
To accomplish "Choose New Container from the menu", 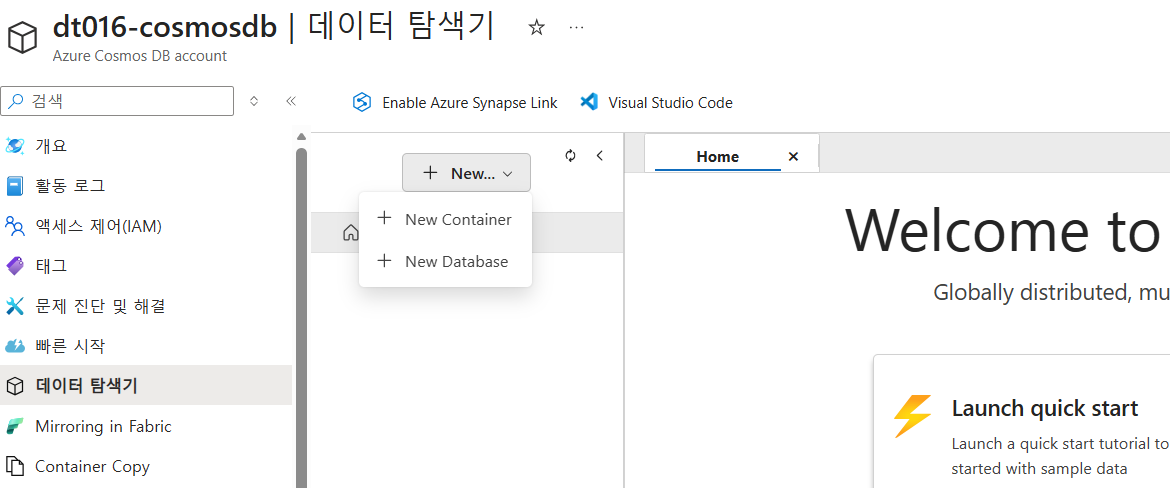I will tap(445, 219).
